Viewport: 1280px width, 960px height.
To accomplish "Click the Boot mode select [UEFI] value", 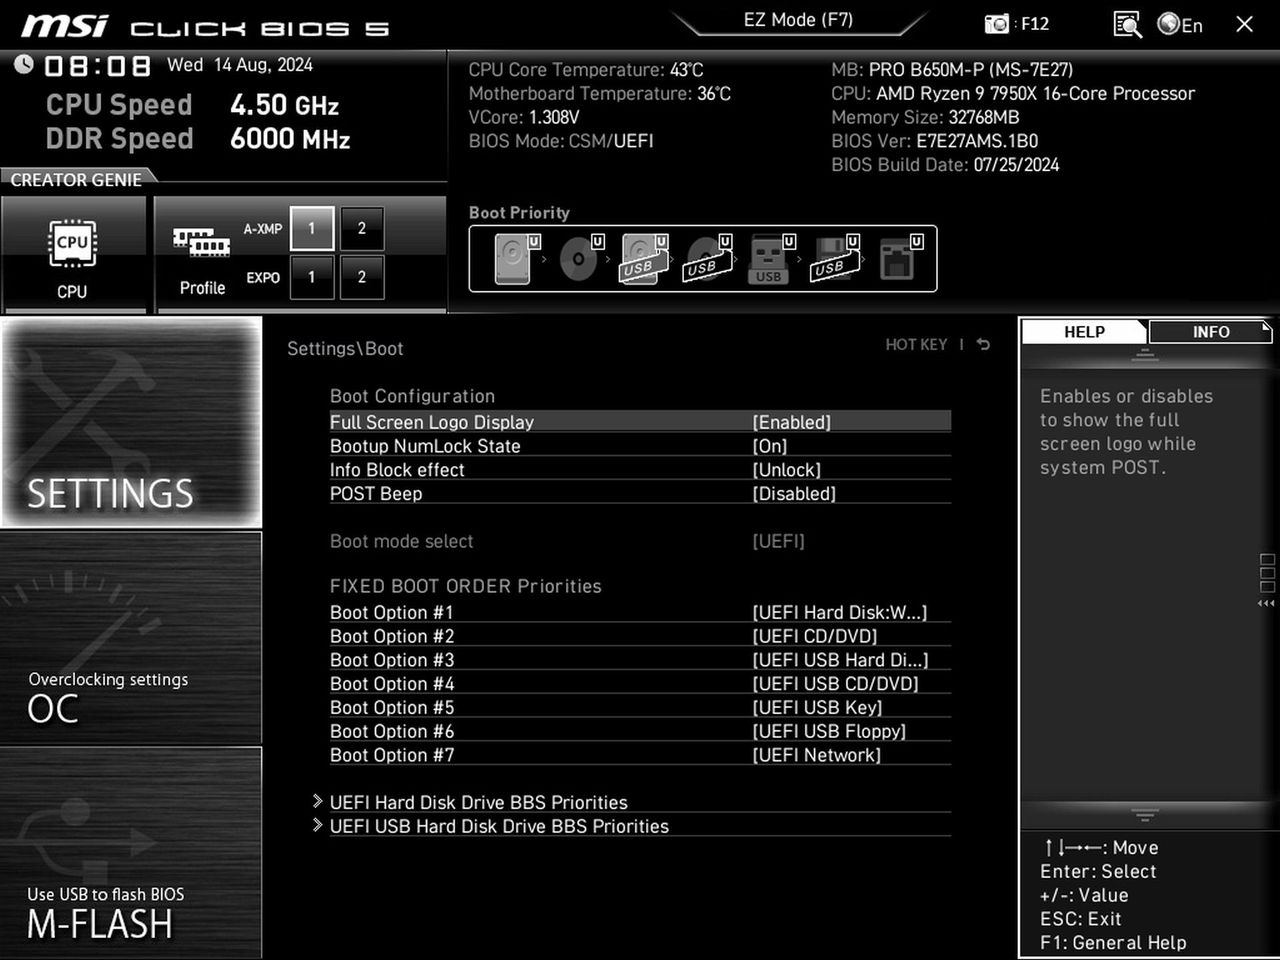I will click(x=778, y=542).
